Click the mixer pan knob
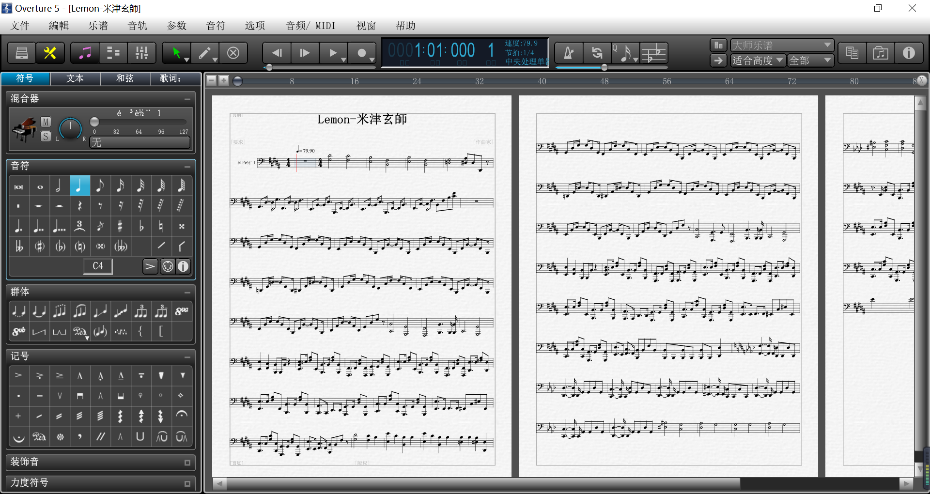The width and height of the screenshot is (930, 494). coord(71,128)
